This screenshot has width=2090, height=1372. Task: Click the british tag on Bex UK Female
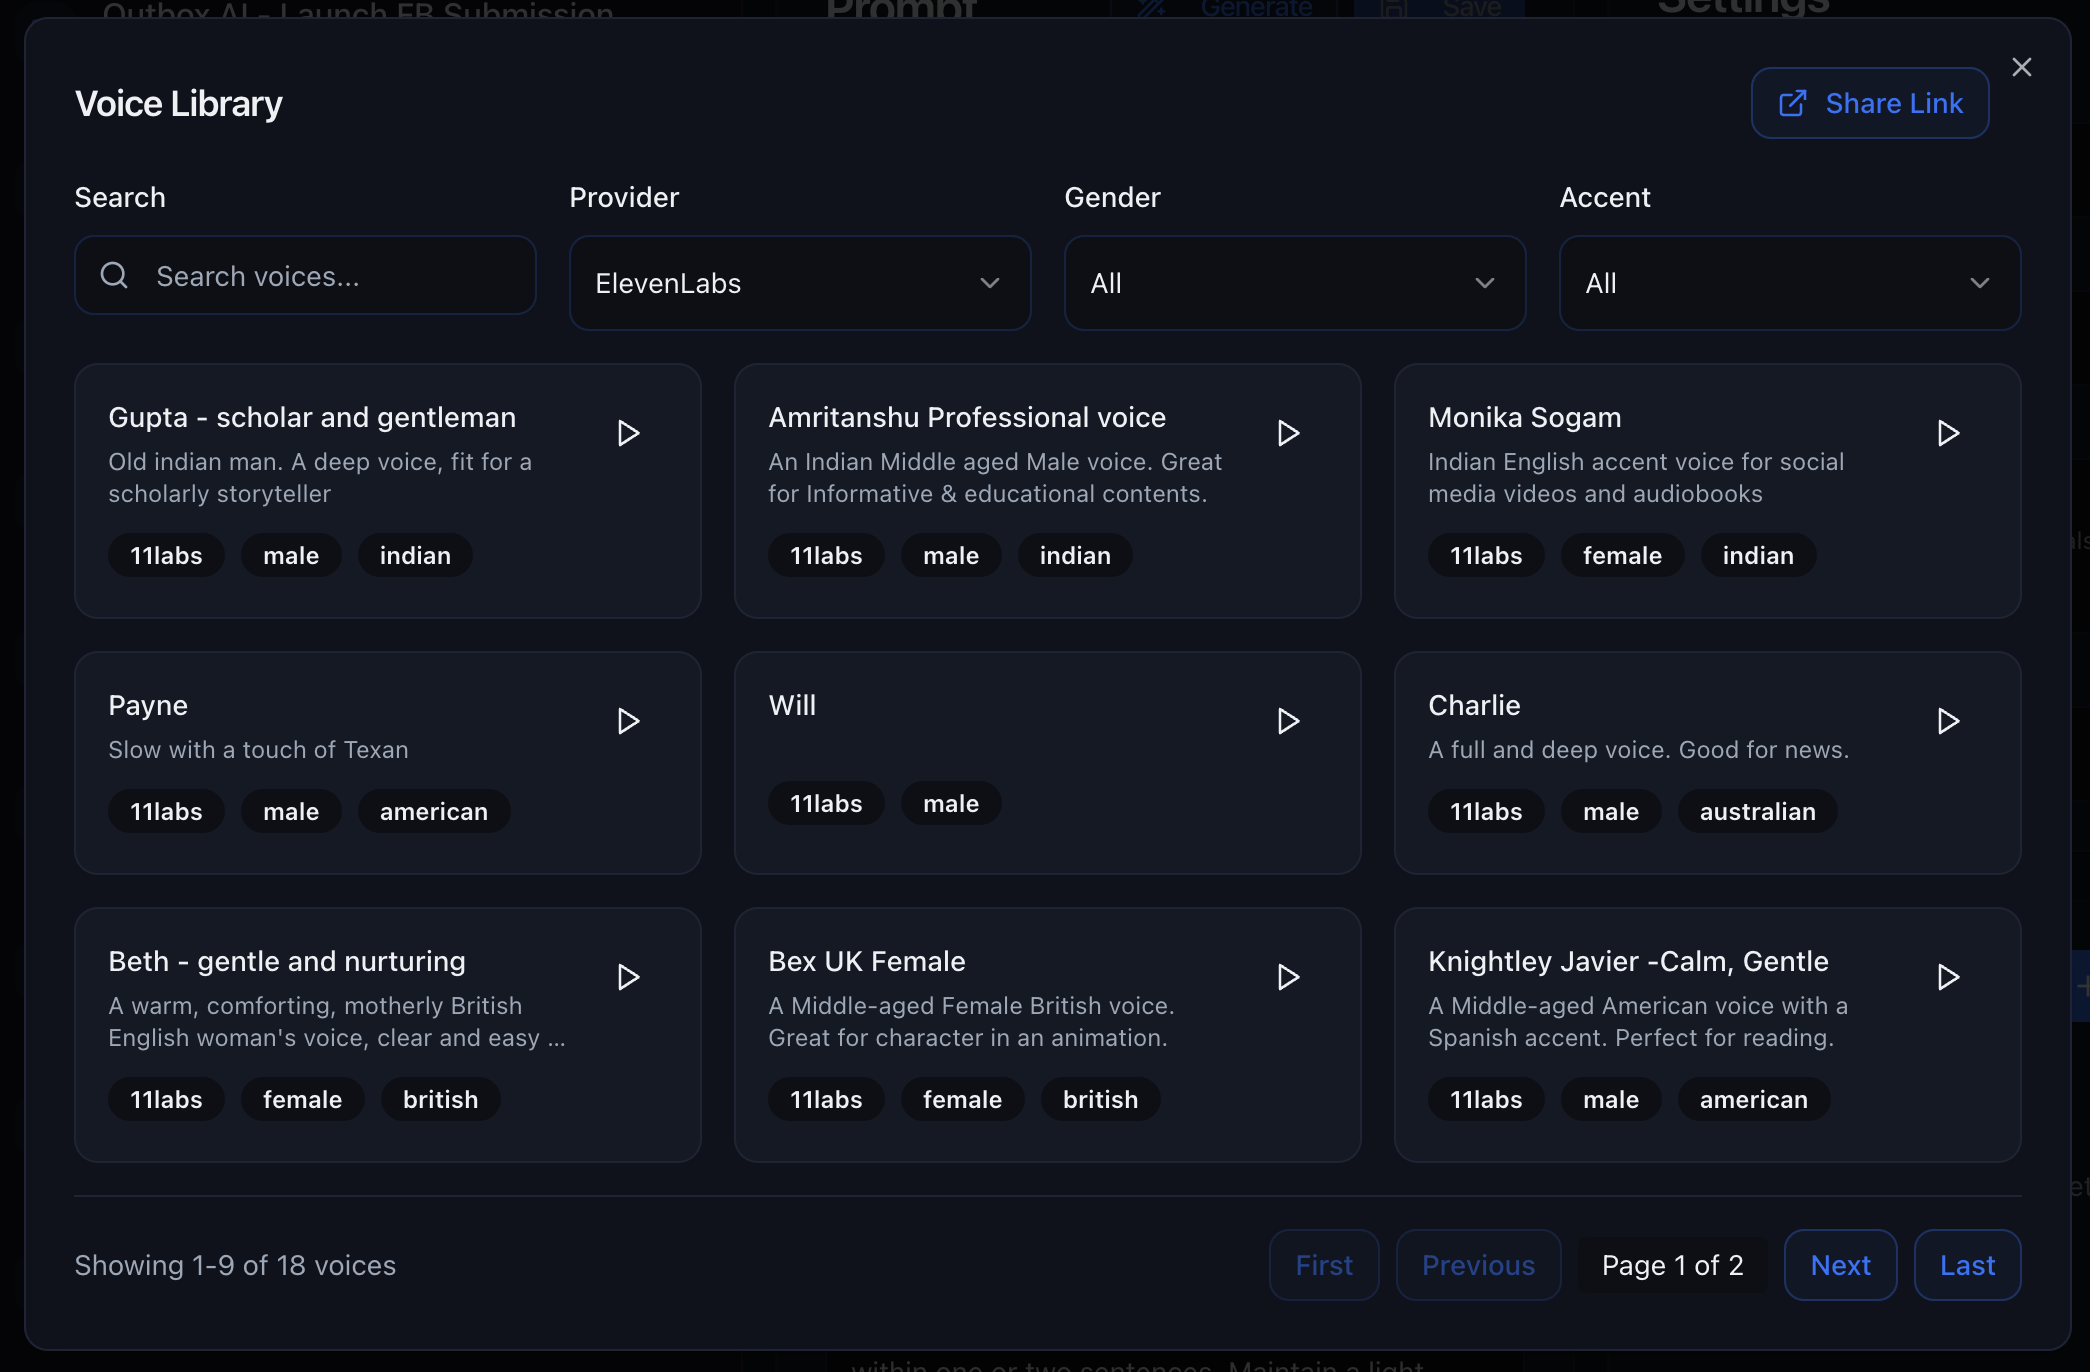[1100, 1099]
